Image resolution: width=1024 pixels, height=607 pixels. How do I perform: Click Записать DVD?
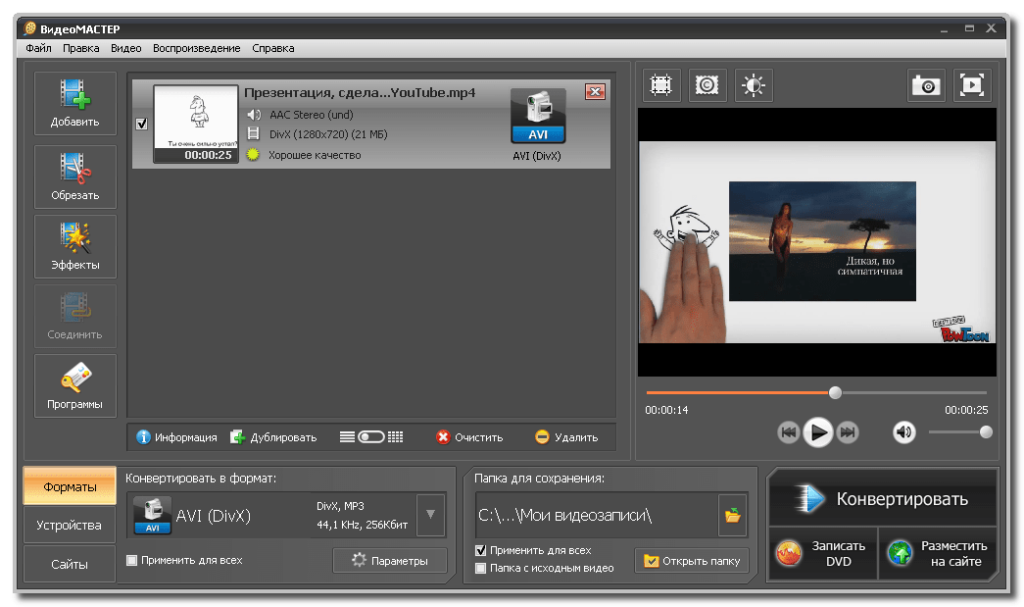[823, 553]
